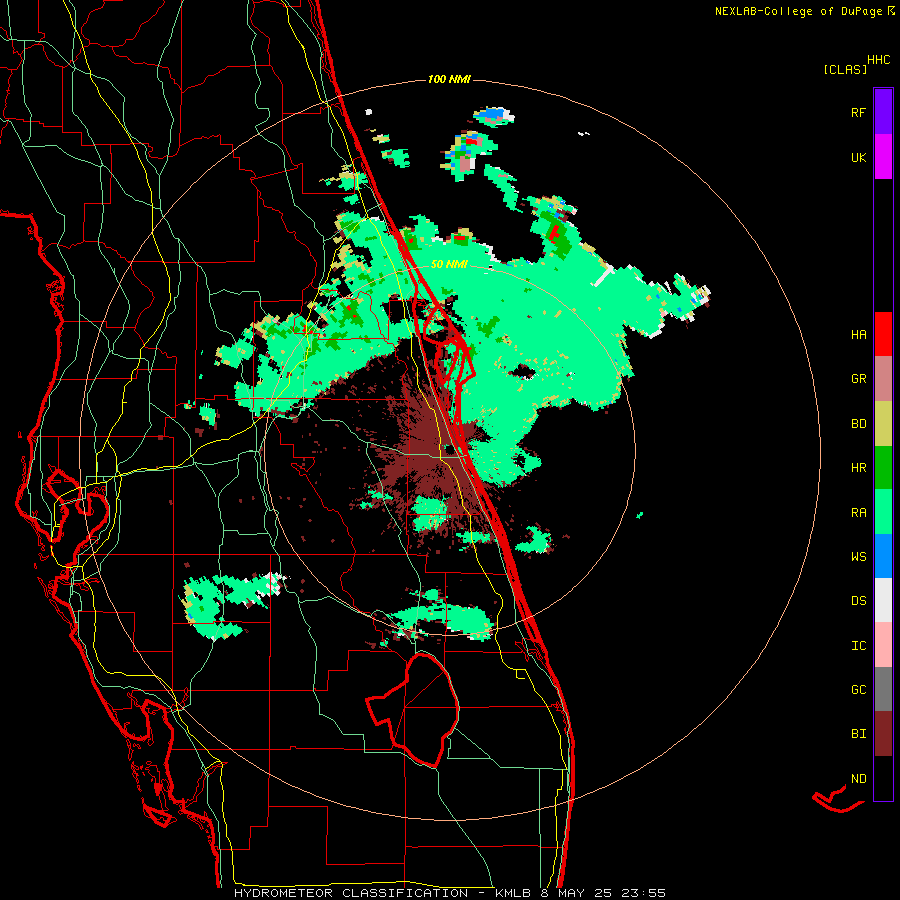Image resolution: width=900 pixels, height=900 pixels.
Task: Click the IC legend label
Action: click(x=858, y=646)
